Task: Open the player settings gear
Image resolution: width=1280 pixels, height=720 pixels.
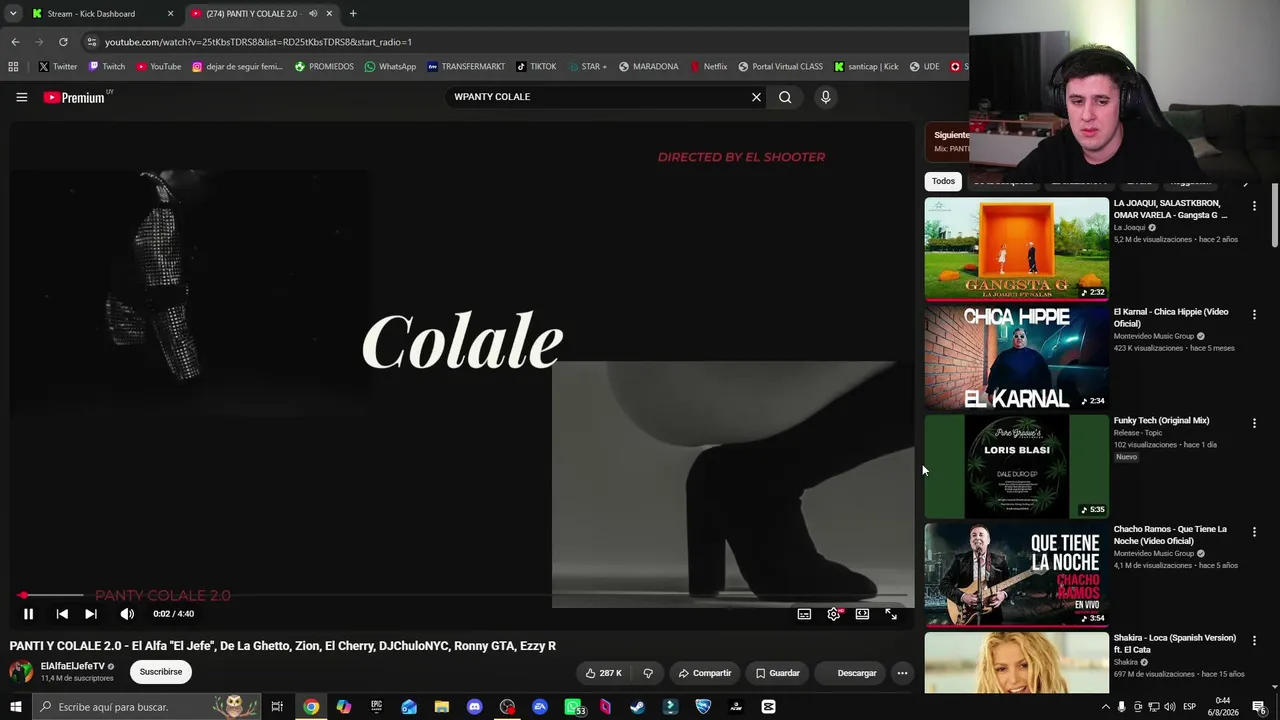Action: [834, 614]
